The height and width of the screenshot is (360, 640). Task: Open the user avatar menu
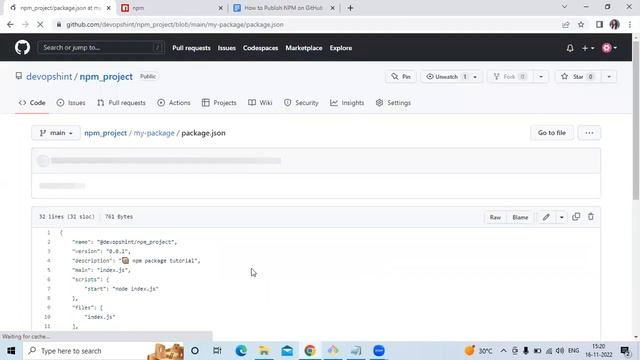click(x=609, y=48)
